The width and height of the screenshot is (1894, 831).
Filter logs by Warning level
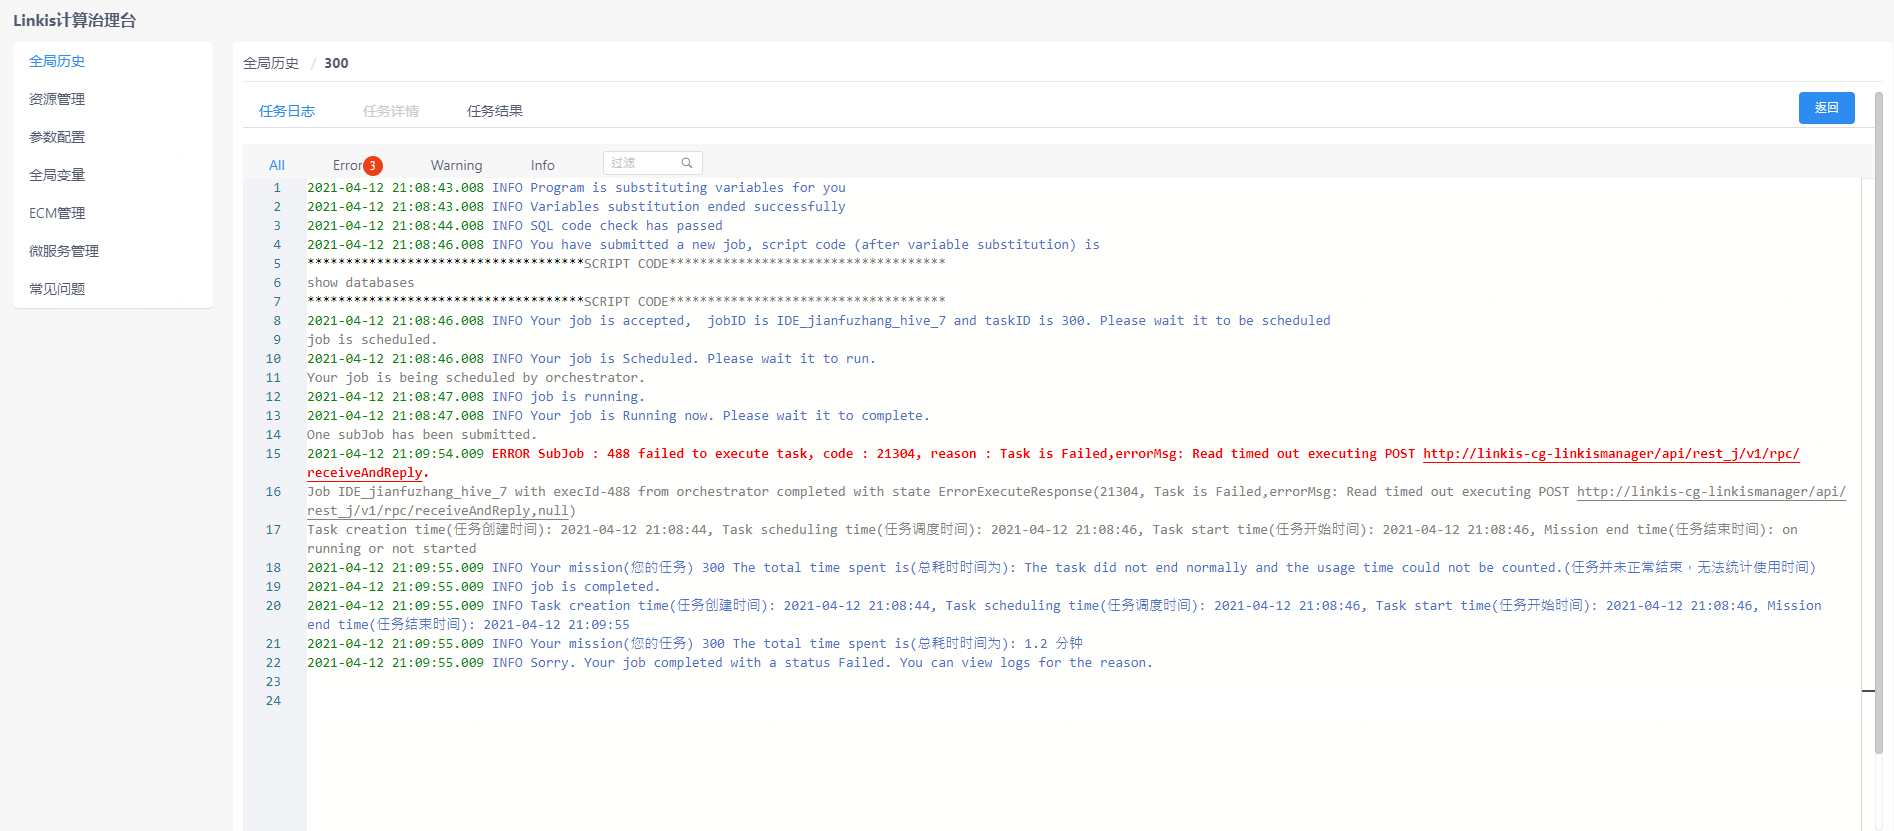[x=456, y=166]
